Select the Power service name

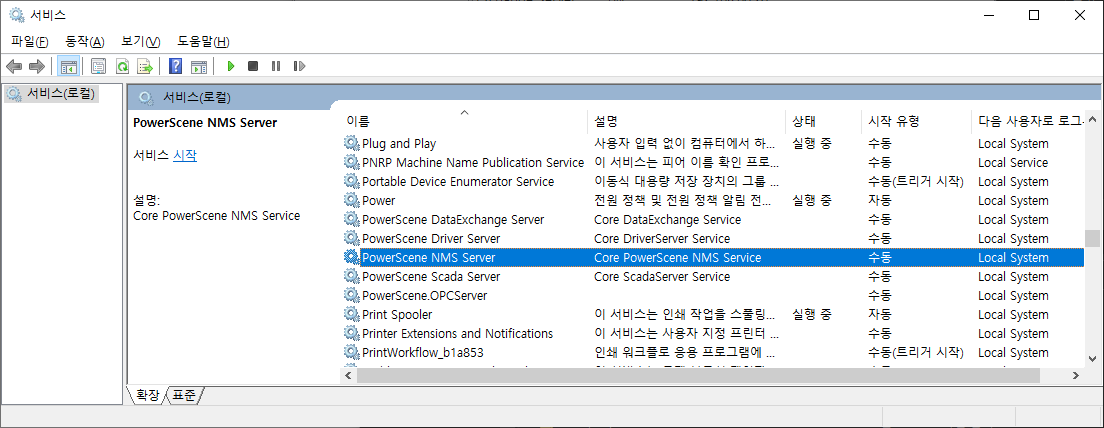pos(378,201)
